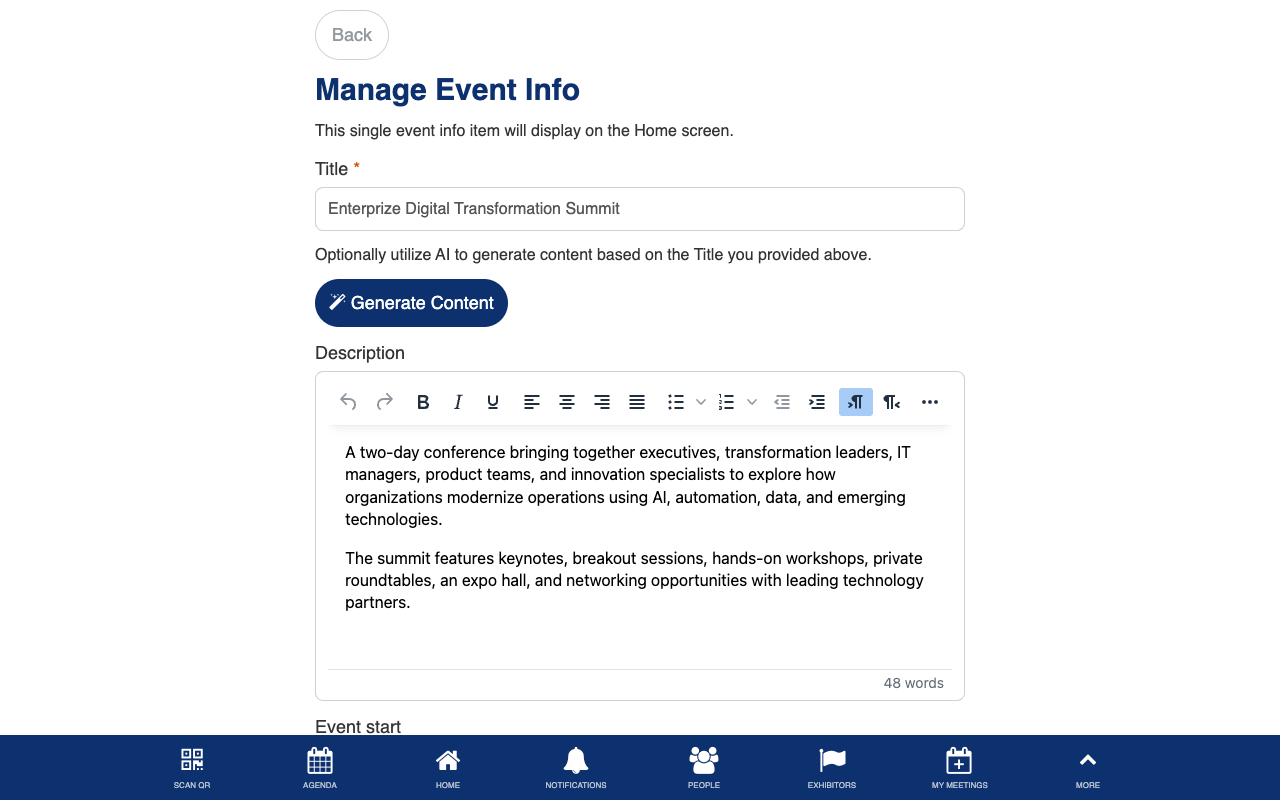Toggle underline formatting
This screenshot has height=800, width=1280.
pos(493,402)
